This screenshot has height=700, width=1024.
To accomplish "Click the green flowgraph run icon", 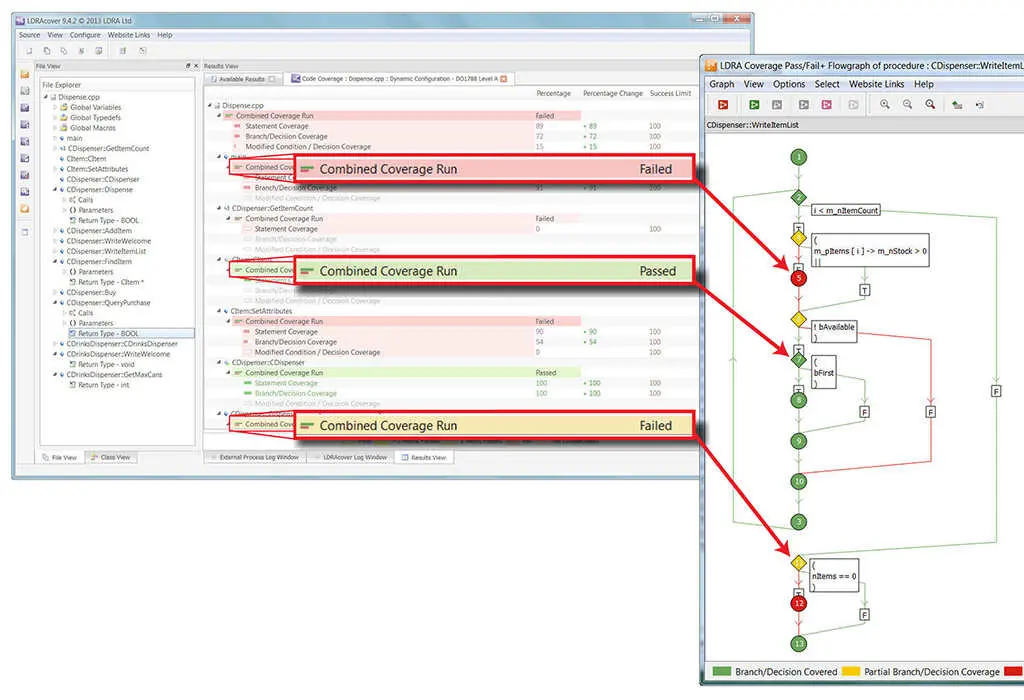I will [x=752, y=104].
